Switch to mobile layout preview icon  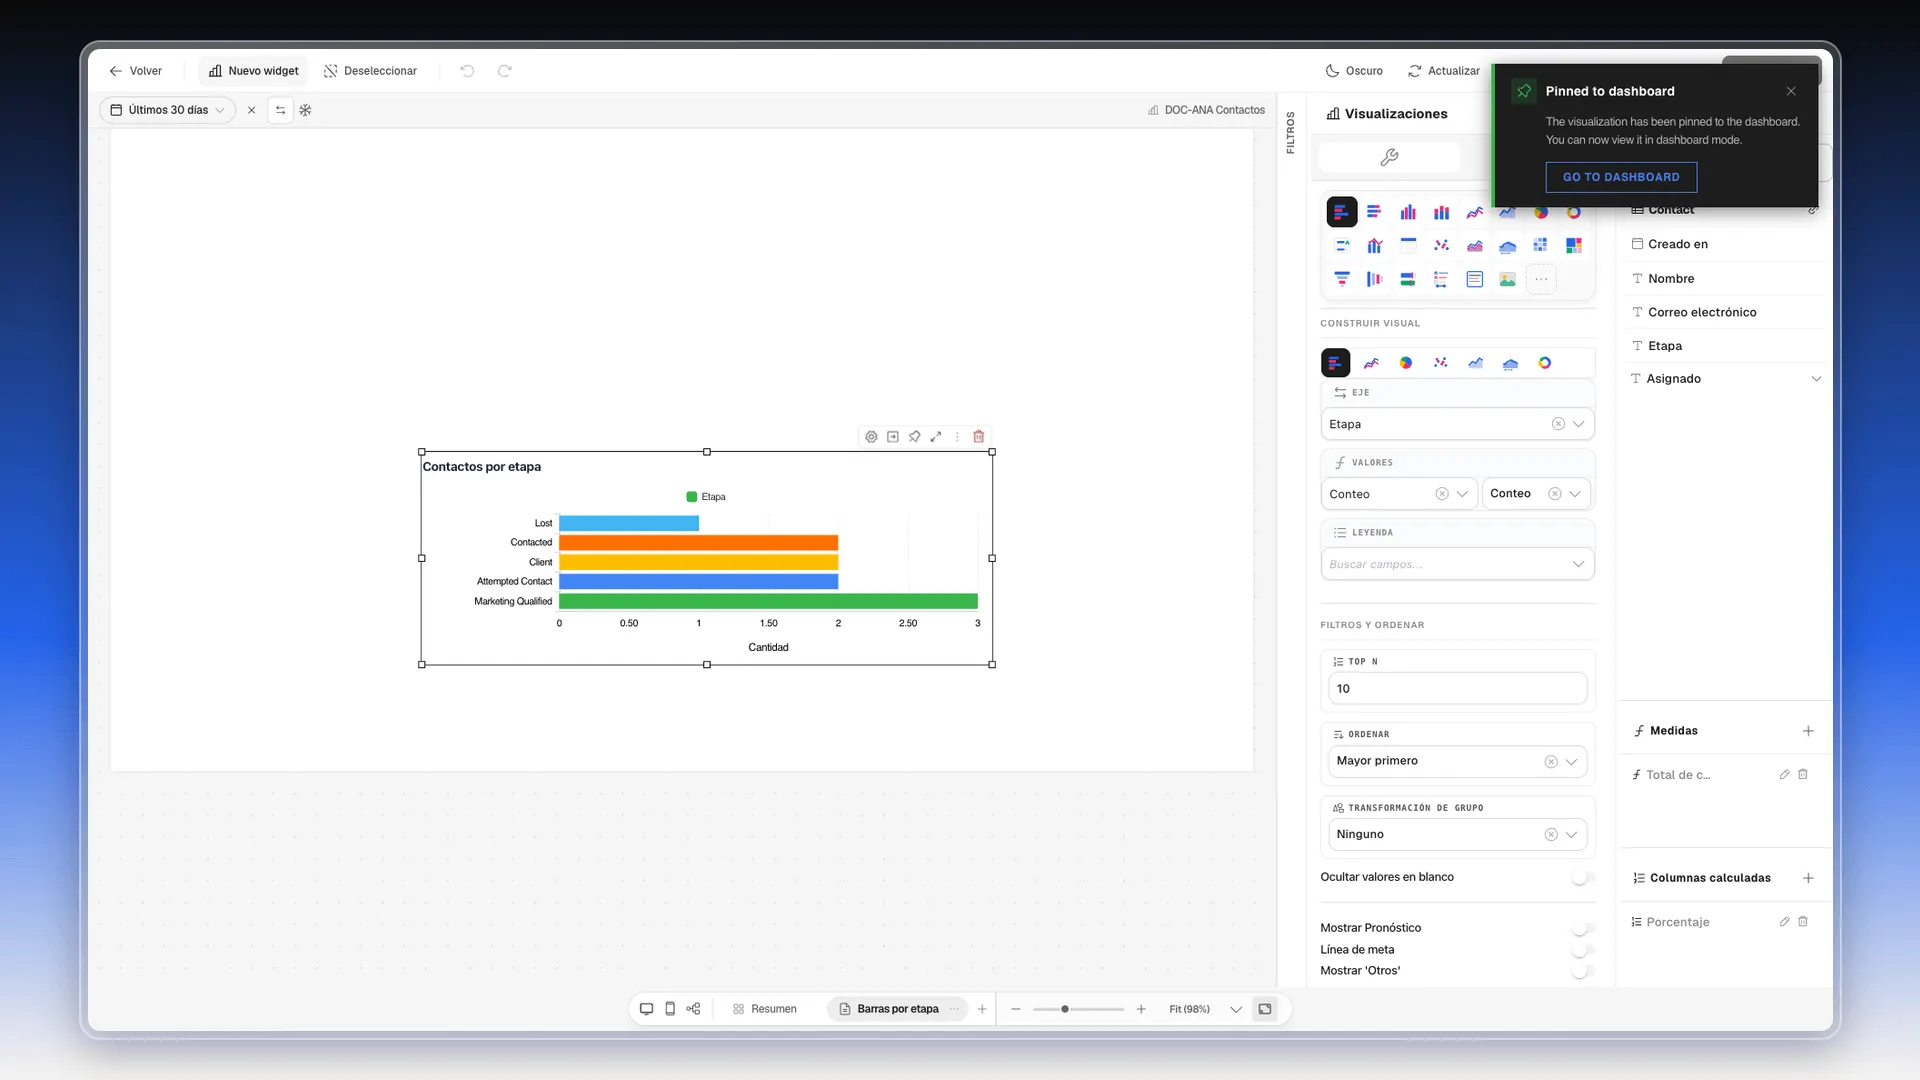click(670, 1009)
